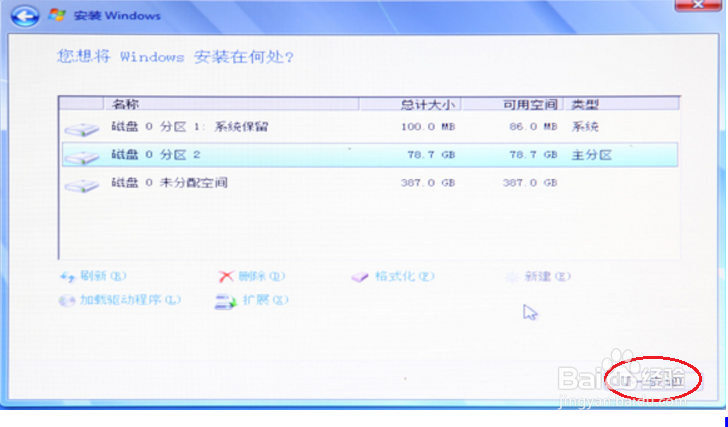Click the Windows flag logo in title bar
Viewport: 728px width, 427px height.
tap(57, 15)
